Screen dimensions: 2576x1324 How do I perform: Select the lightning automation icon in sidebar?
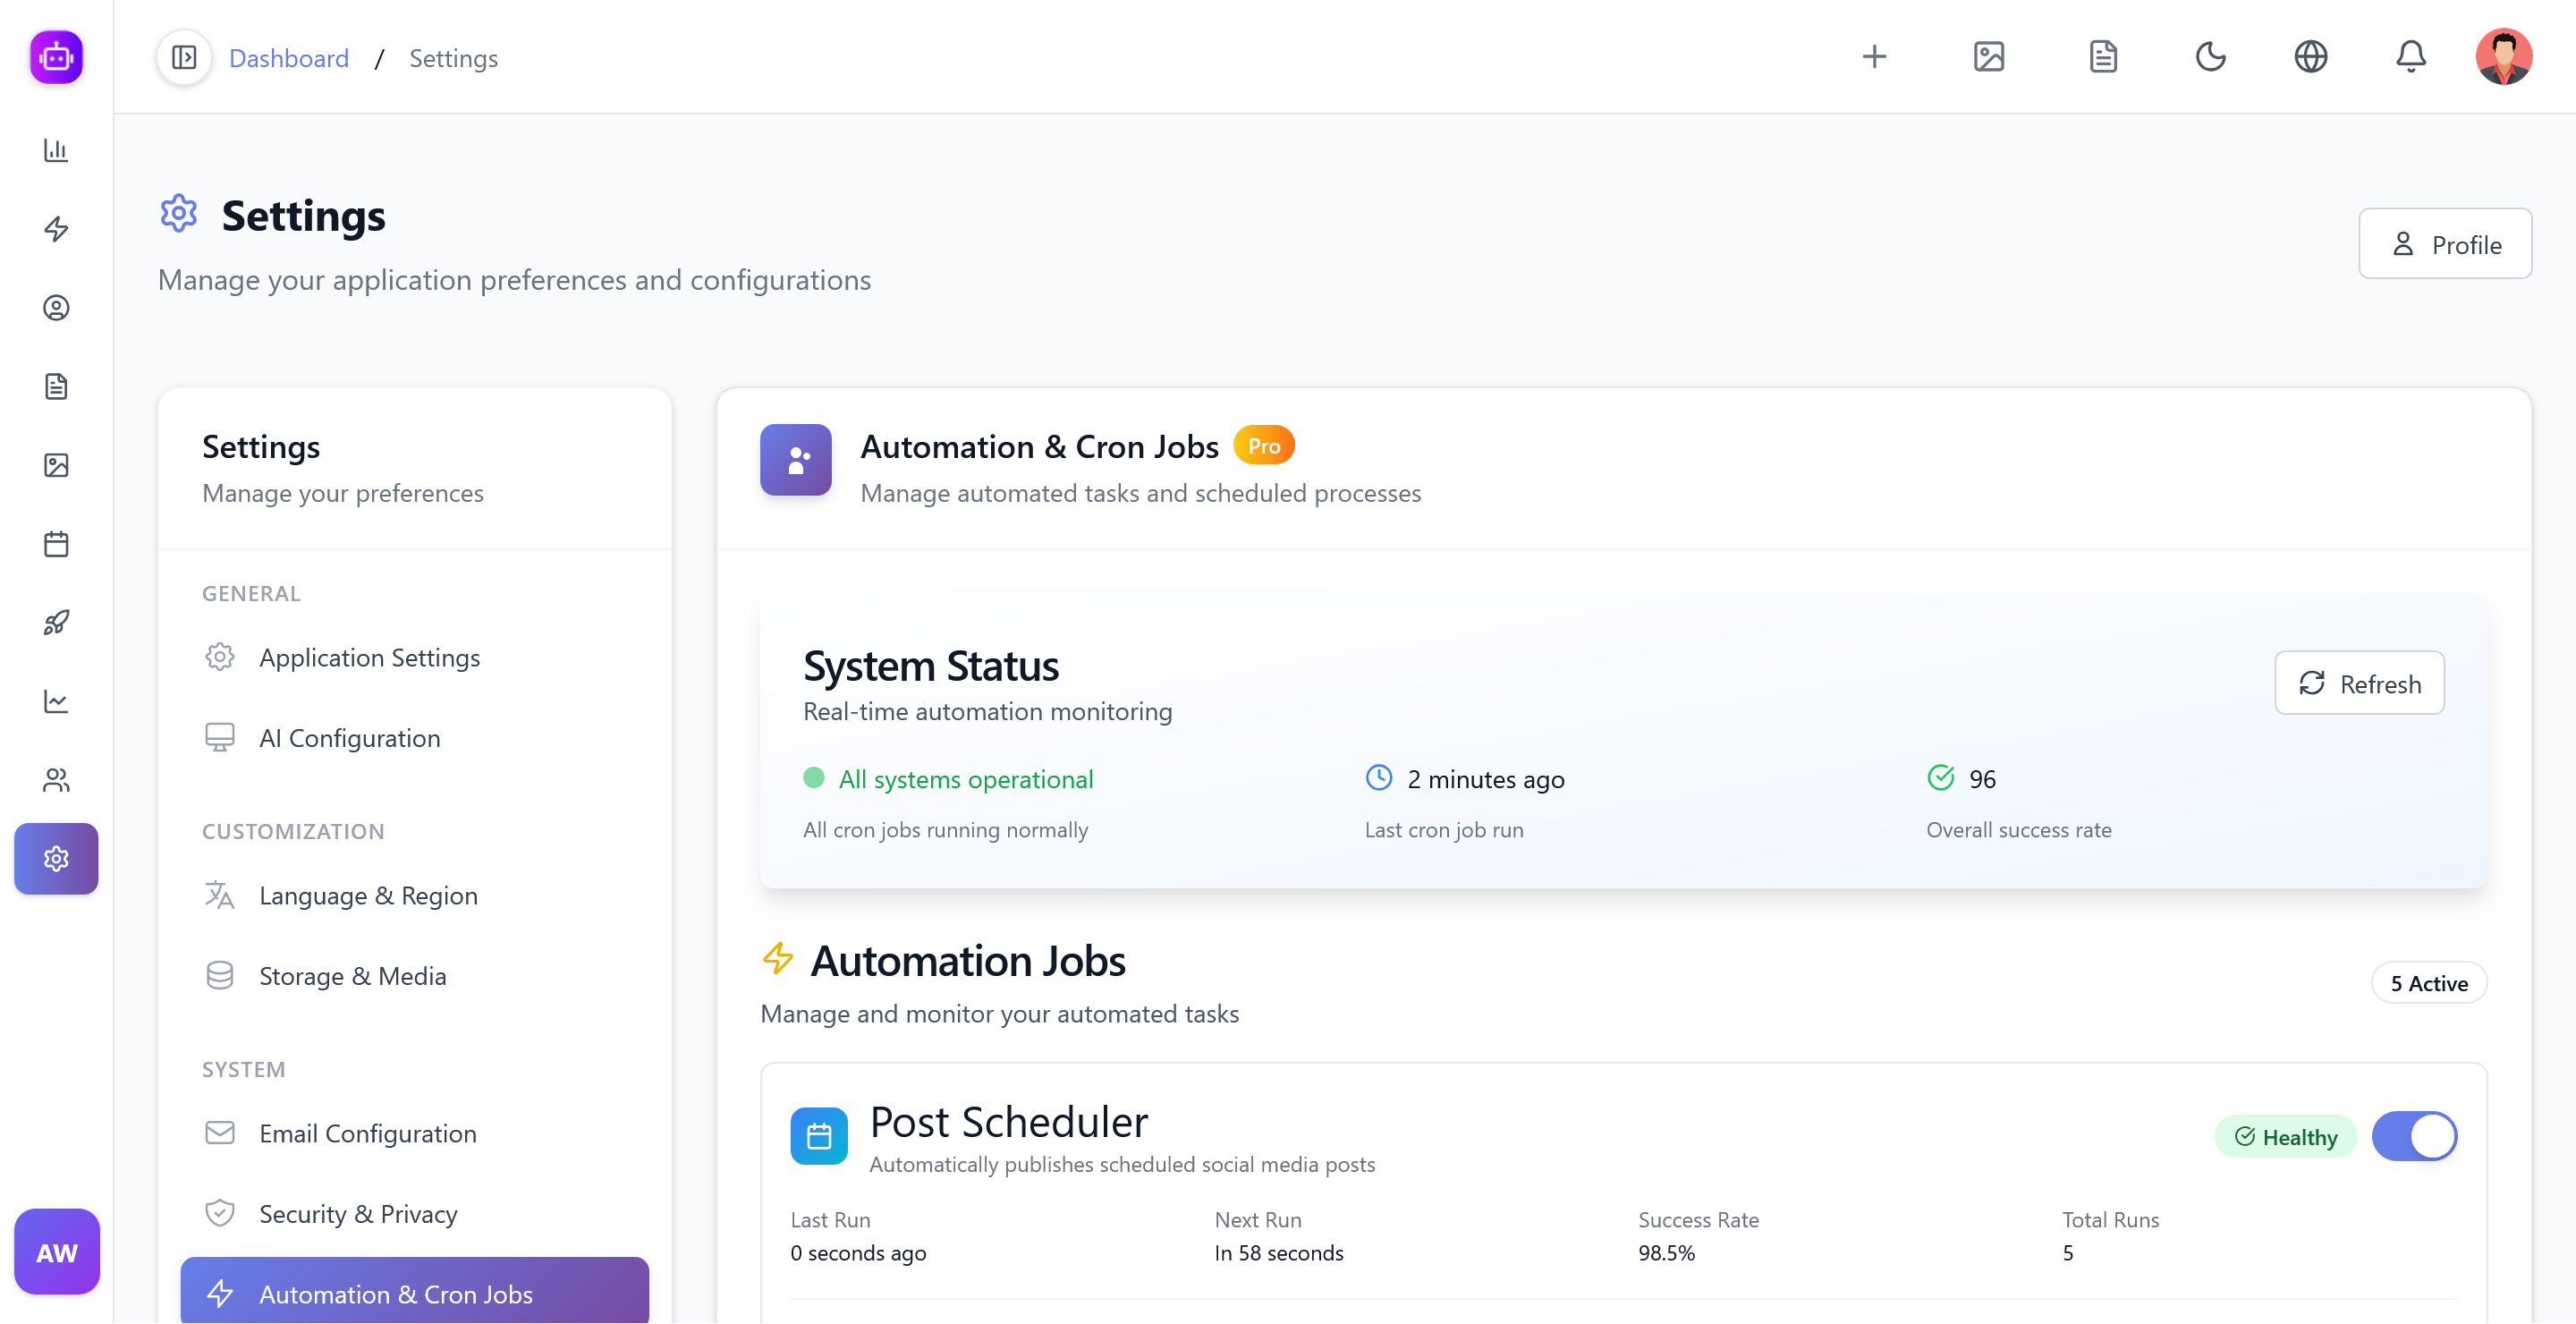pos(56,229)
